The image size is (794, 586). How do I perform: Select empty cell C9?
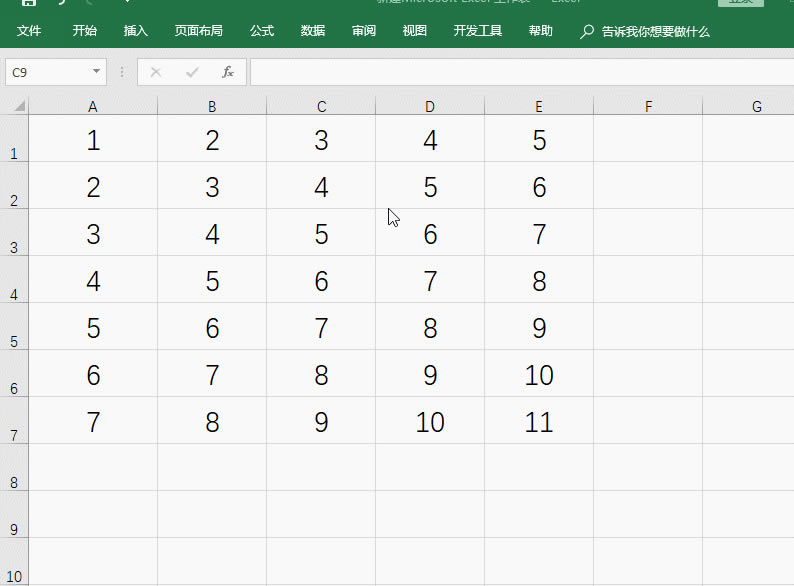pos(321,515)
